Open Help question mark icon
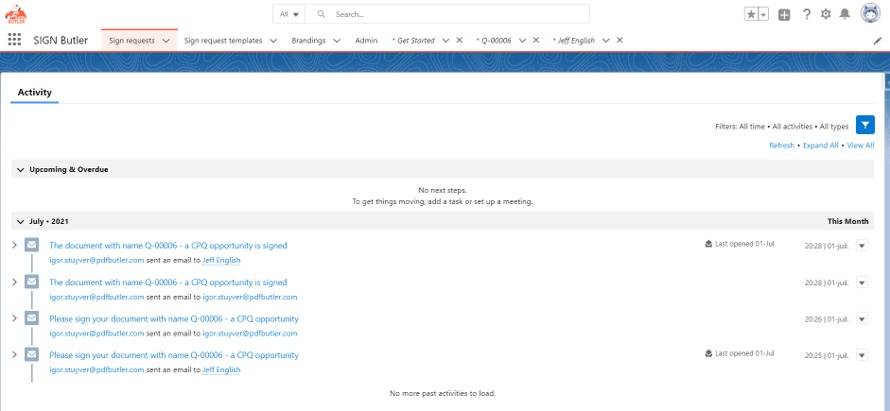Screen dimensions: 890x411 click(x=807, y=14)
